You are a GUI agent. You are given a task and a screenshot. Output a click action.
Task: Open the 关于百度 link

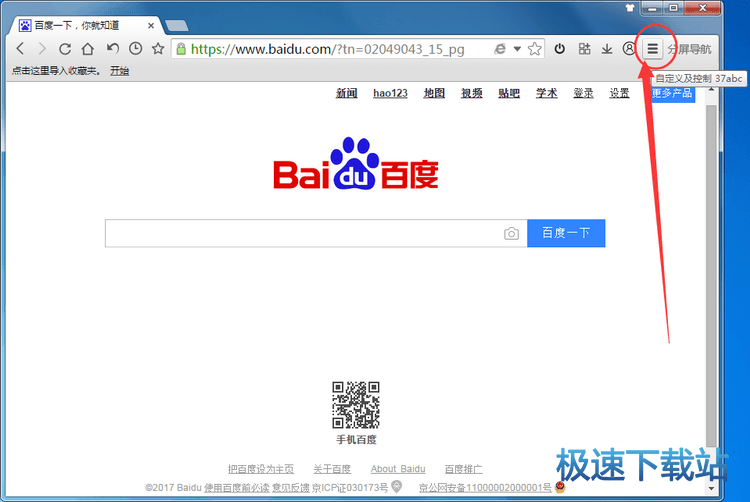click(332, 469)
